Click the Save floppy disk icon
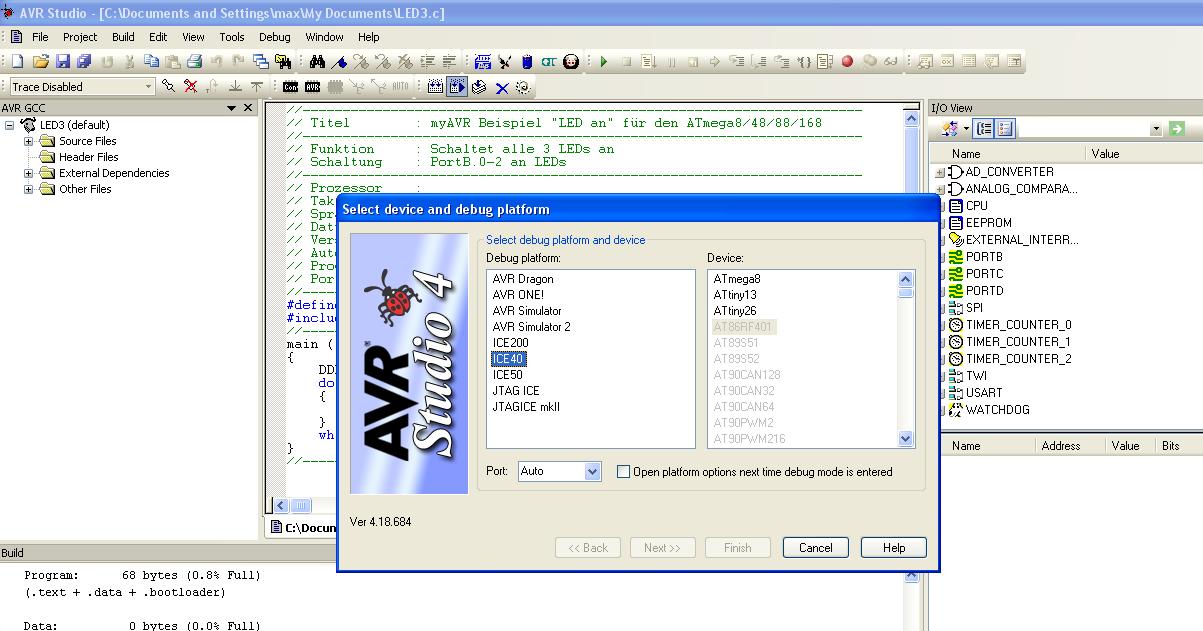 62,61
